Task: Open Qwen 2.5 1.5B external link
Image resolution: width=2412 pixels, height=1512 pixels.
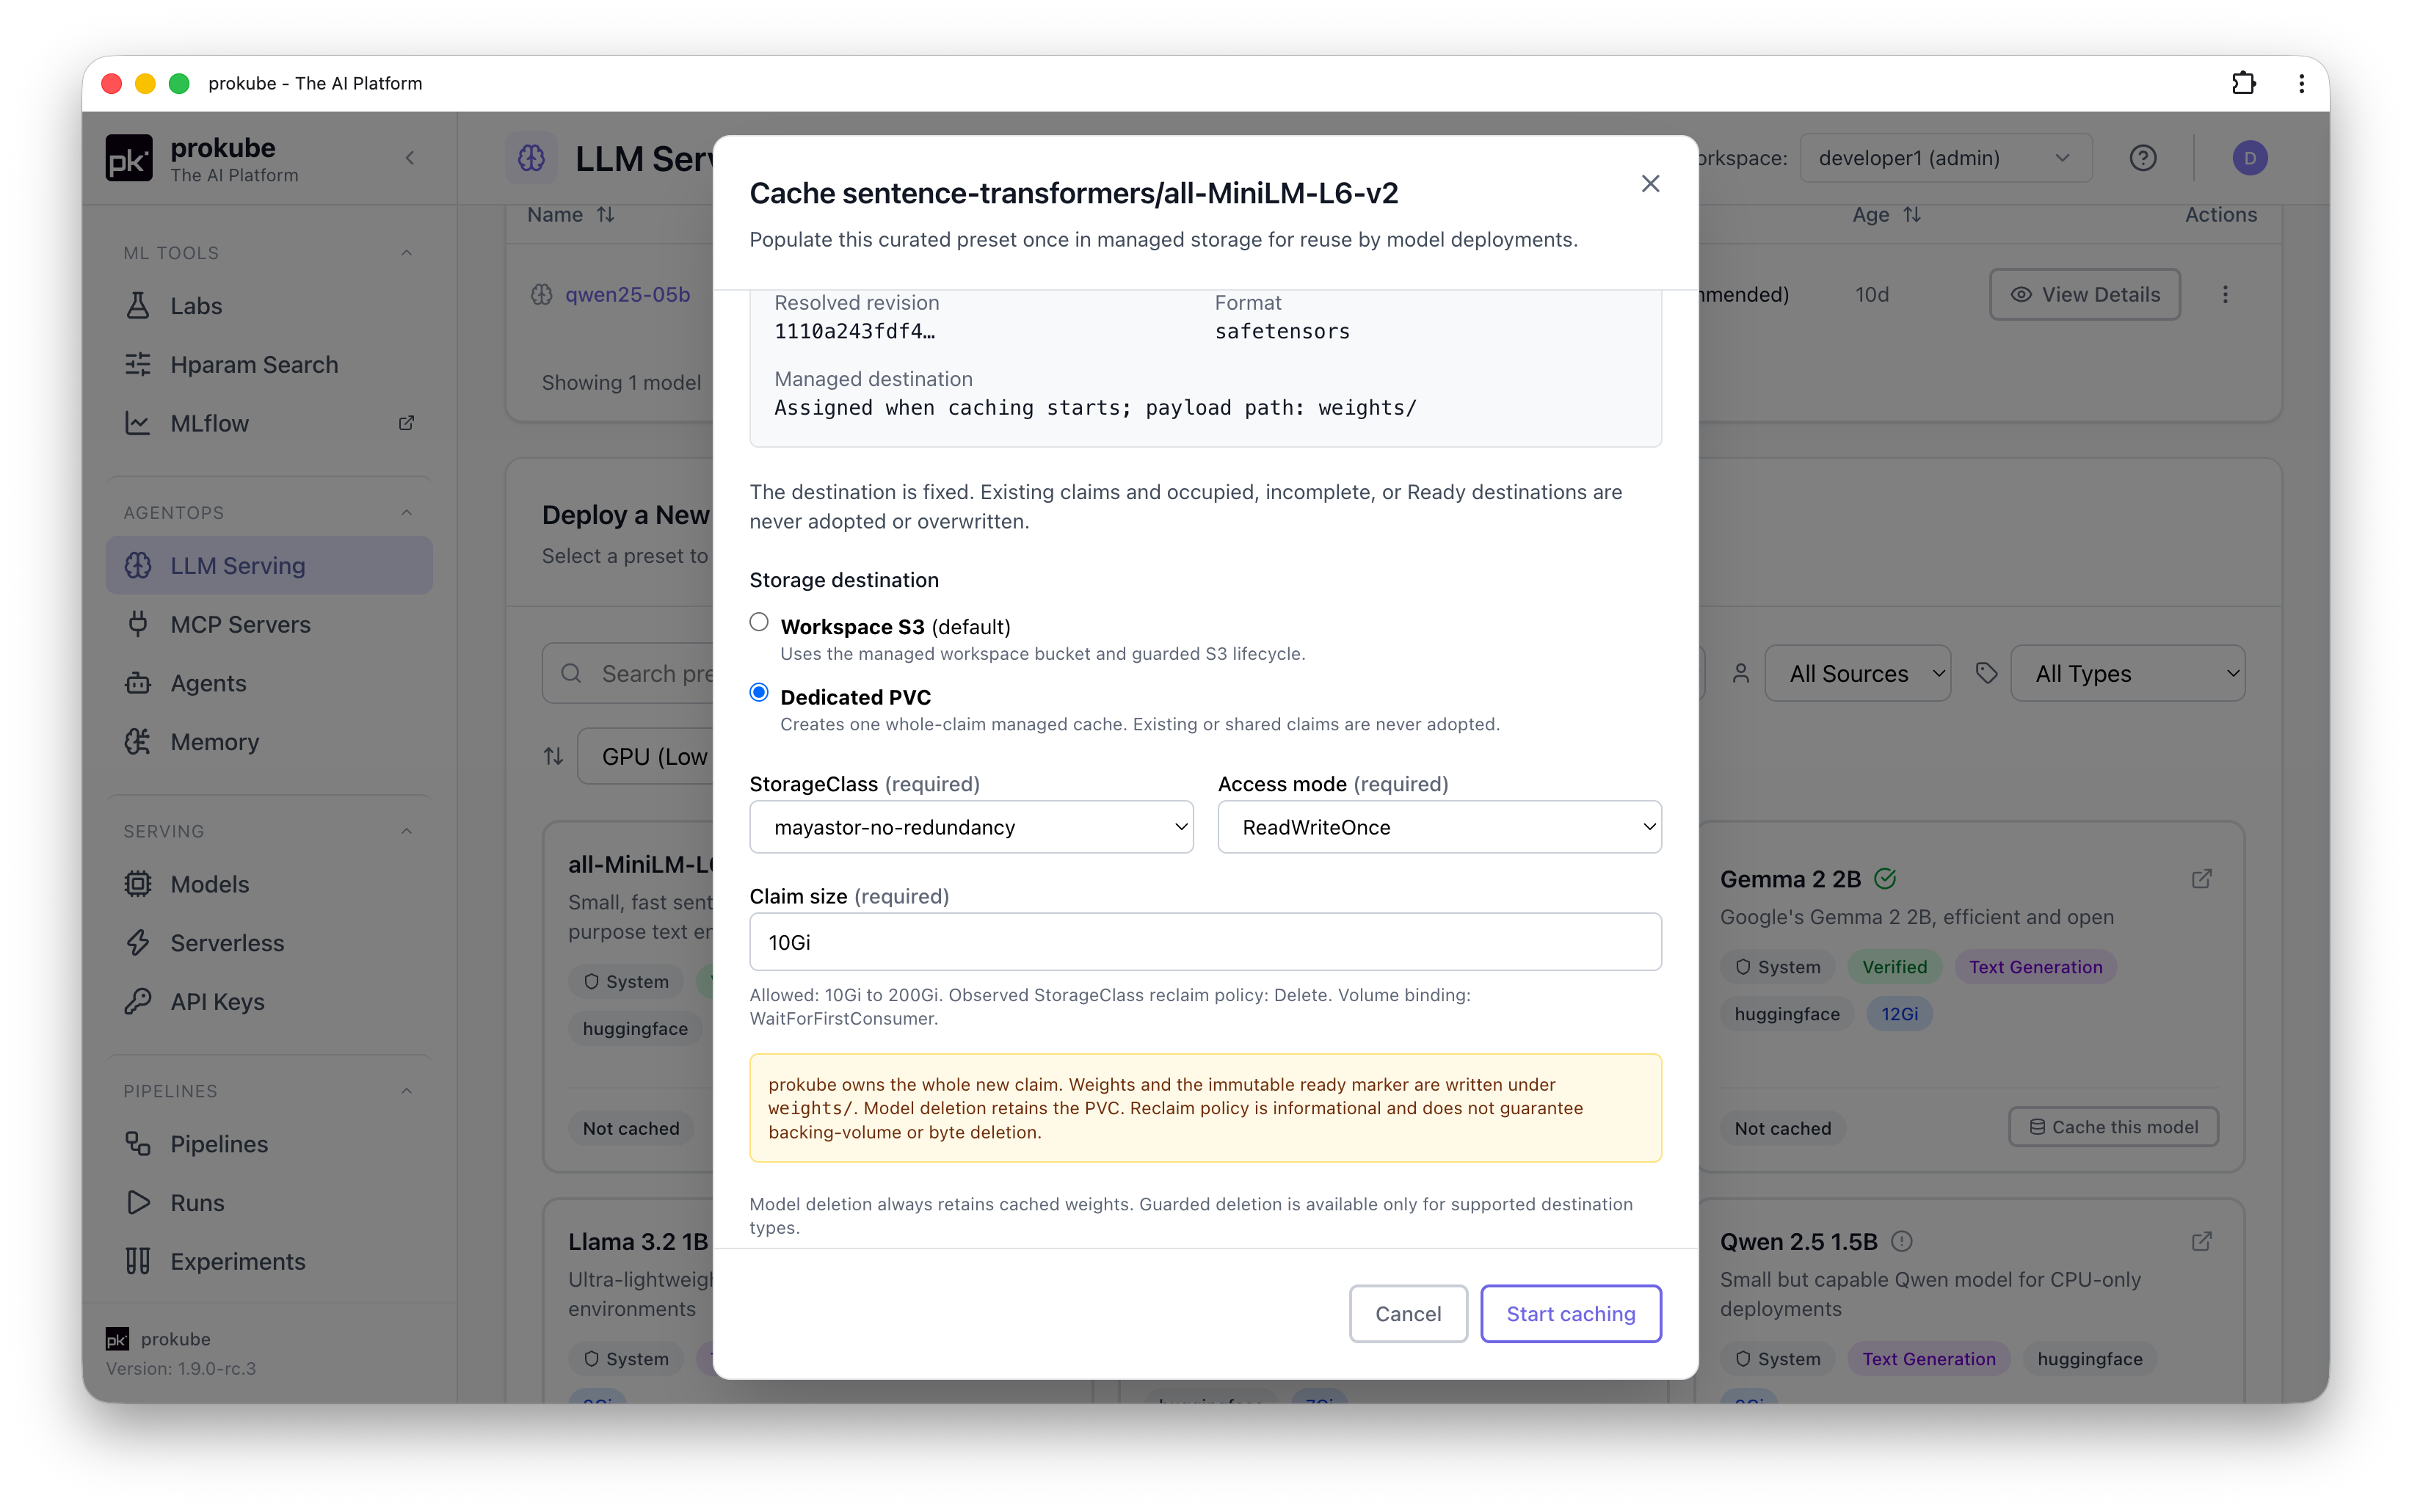Action: (x=2201, y=1241)
